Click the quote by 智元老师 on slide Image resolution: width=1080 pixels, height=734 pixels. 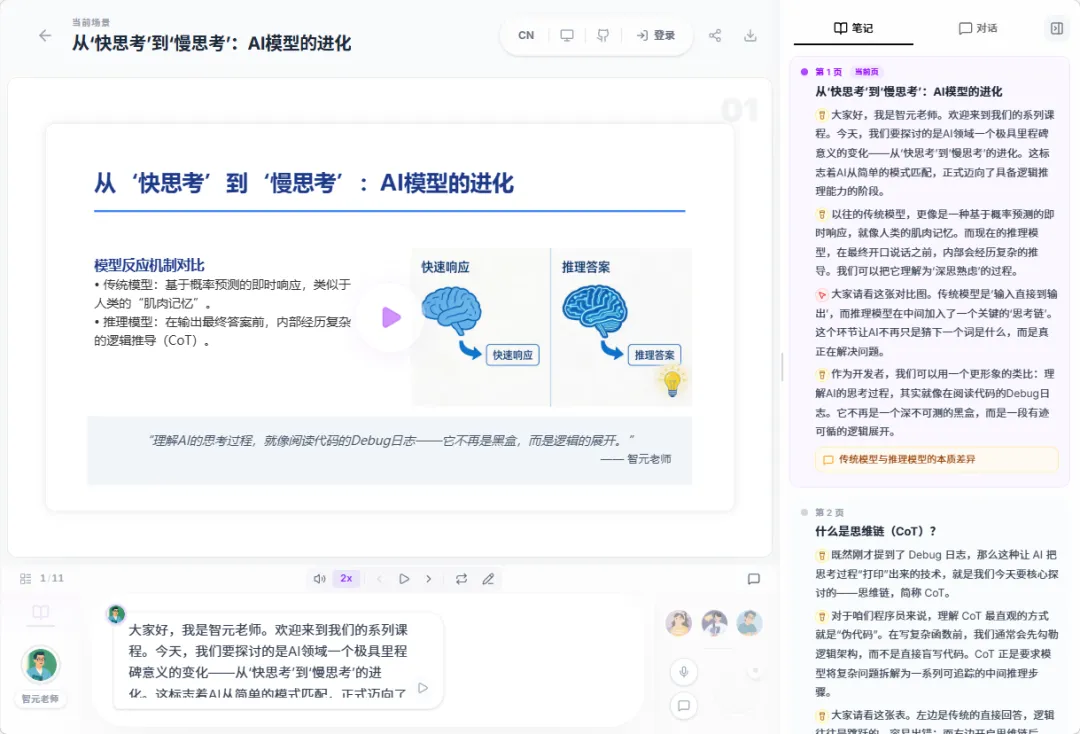(x=390, y=449)
